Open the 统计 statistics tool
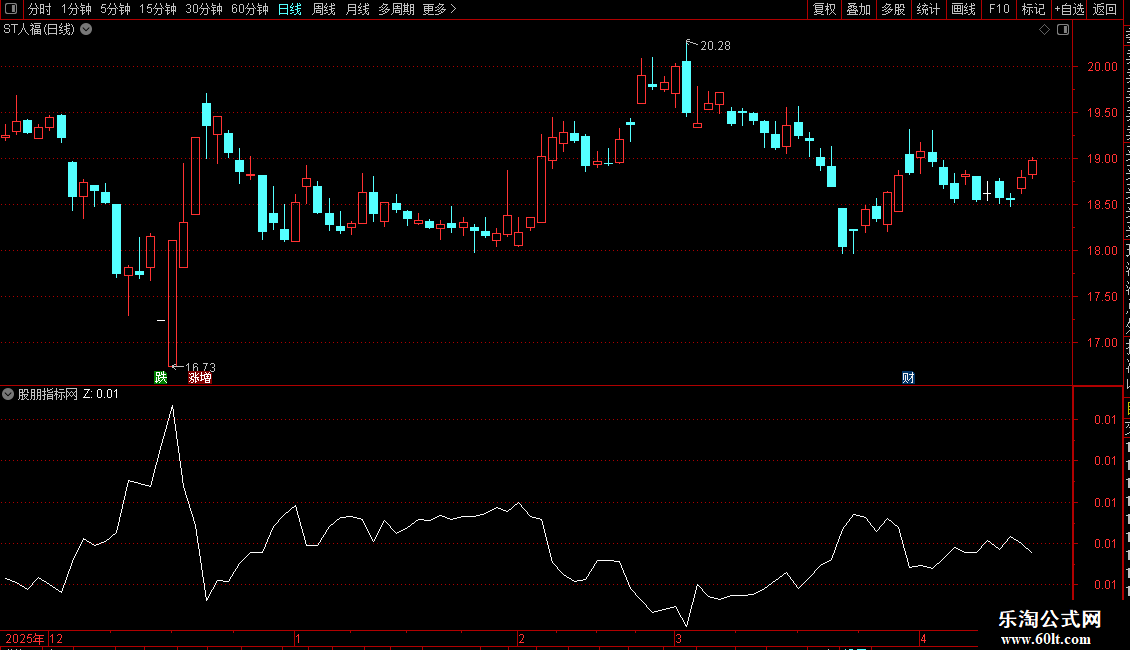Screen dimensions: 1130x650 click(928, 9)
